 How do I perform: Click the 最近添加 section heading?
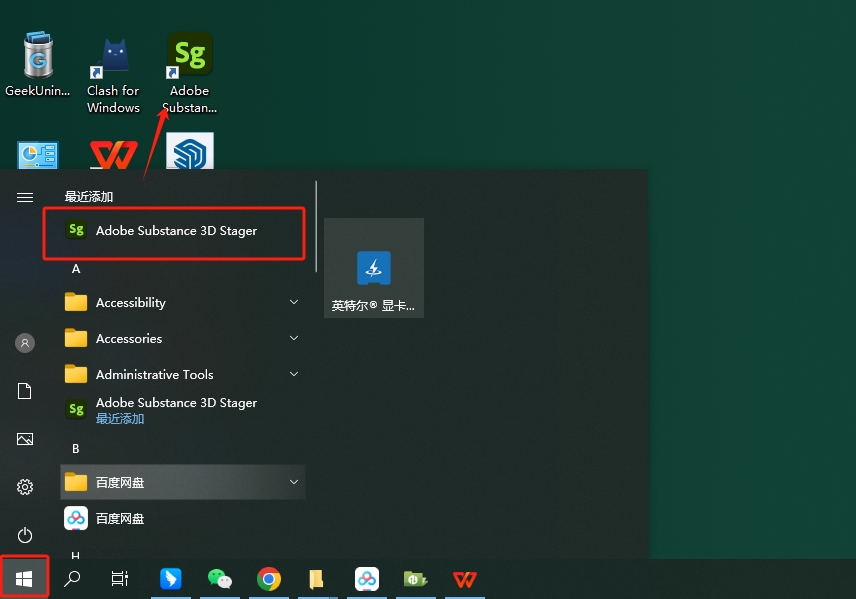(x=89, y=197)
